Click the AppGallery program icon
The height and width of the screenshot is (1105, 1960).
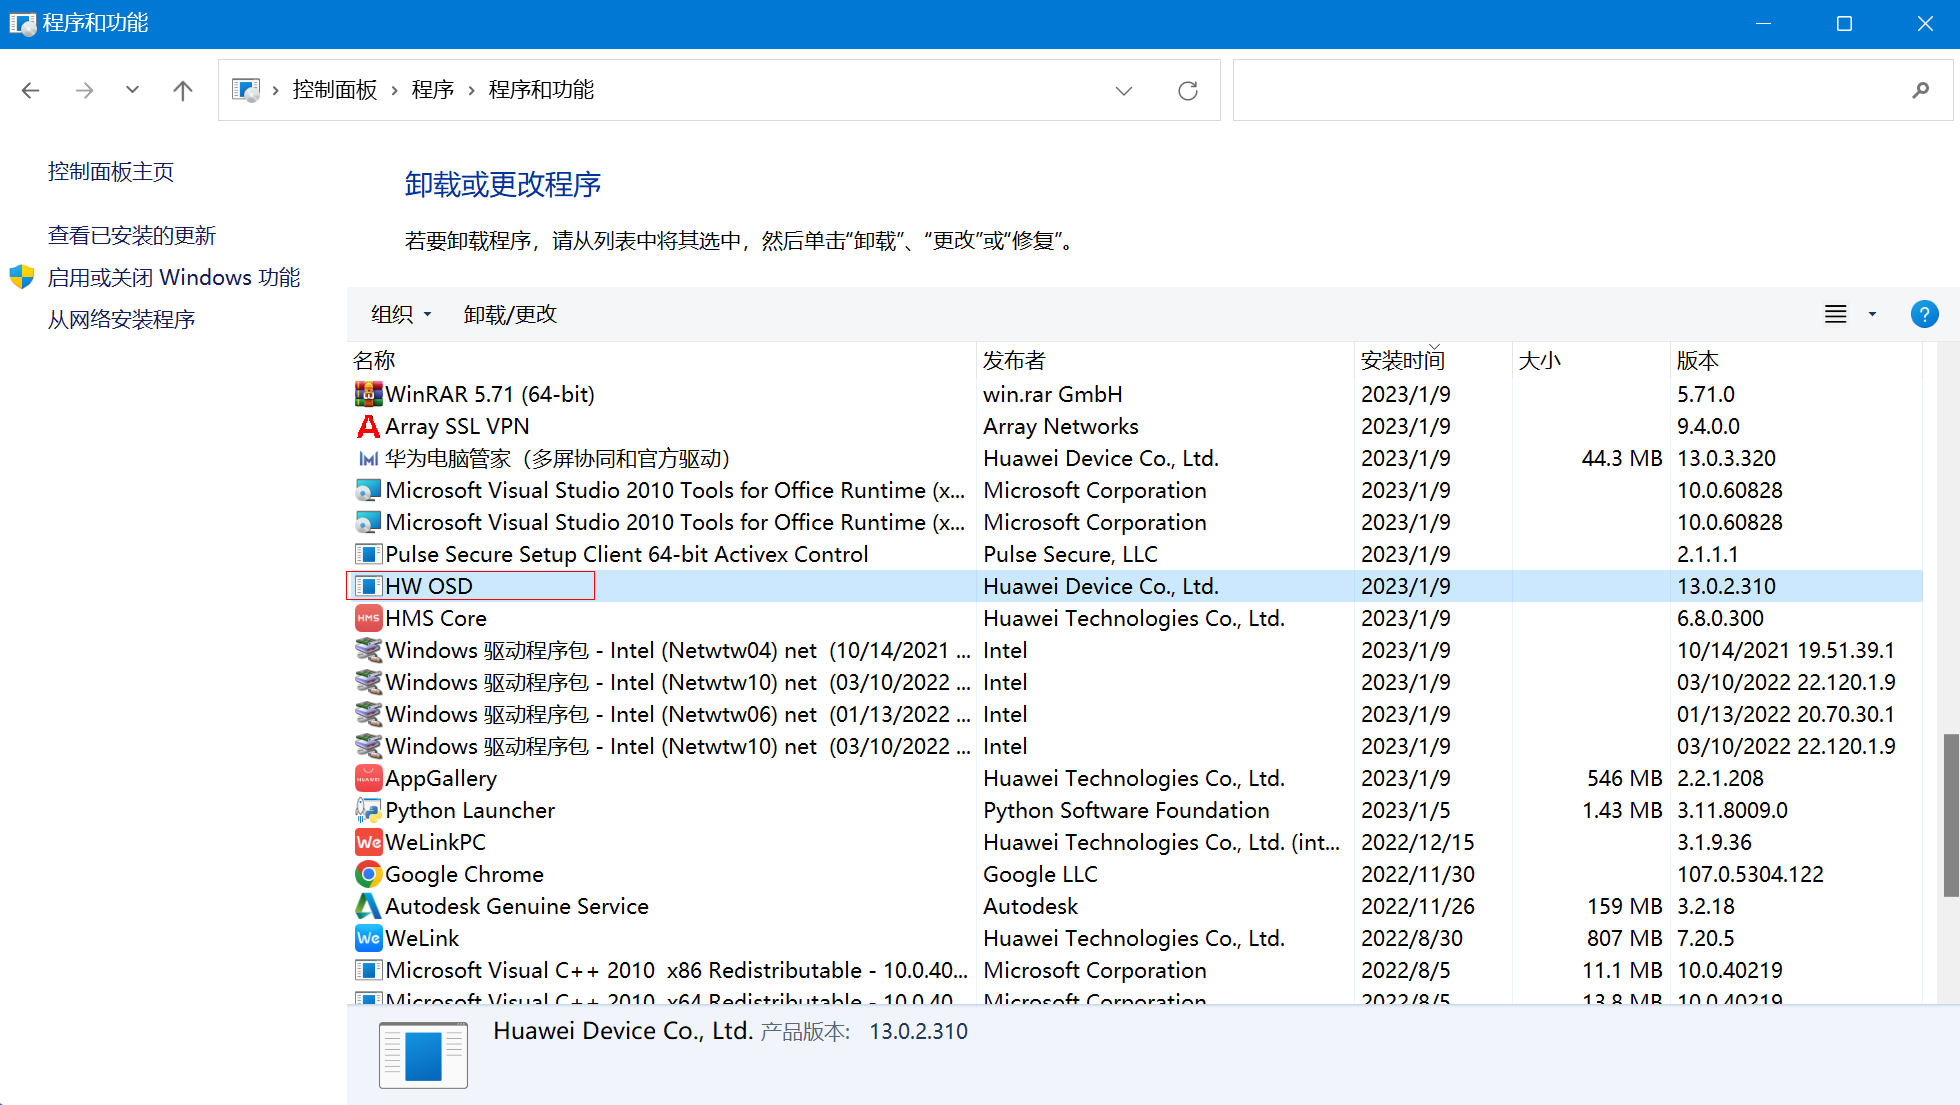tap(368, 778)
